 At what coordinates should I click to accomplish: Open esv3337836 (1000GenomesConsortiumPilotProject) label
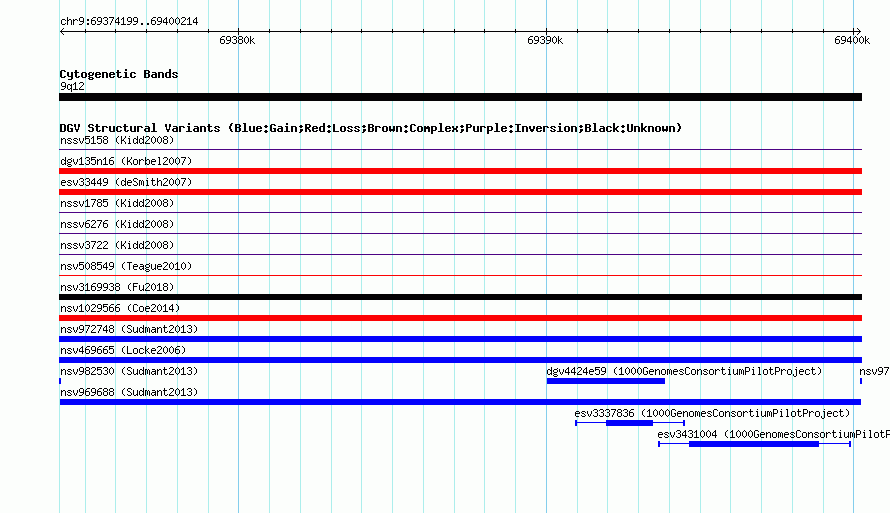pyautogui.click(x=712, y=413)
